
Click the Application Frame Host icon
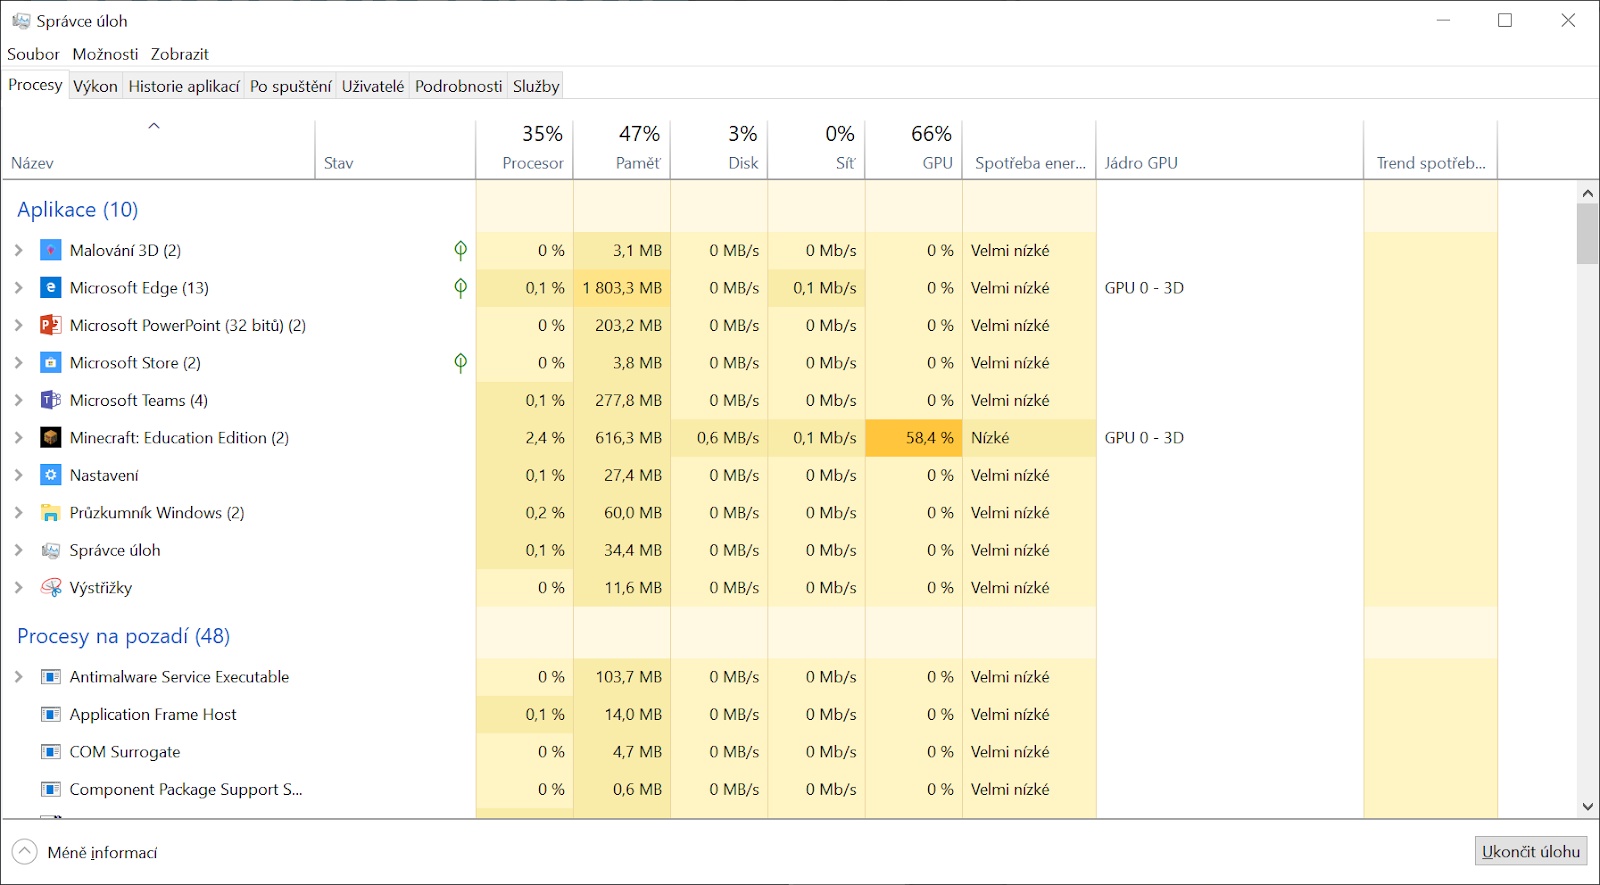point(50,714)
